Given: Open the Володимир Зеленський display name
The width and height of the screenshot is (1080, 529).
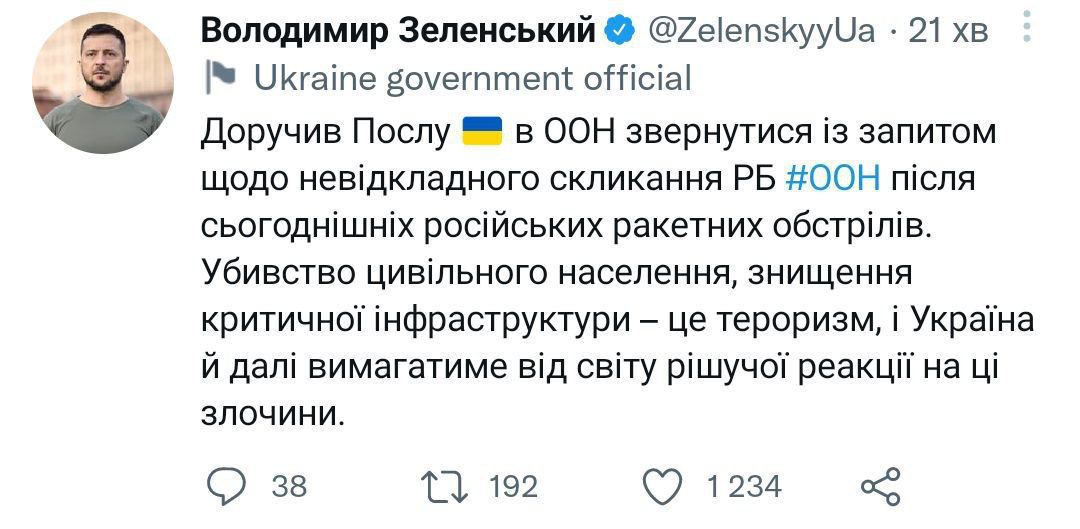Looking at the screenshot, I should [x=398, y=32].
